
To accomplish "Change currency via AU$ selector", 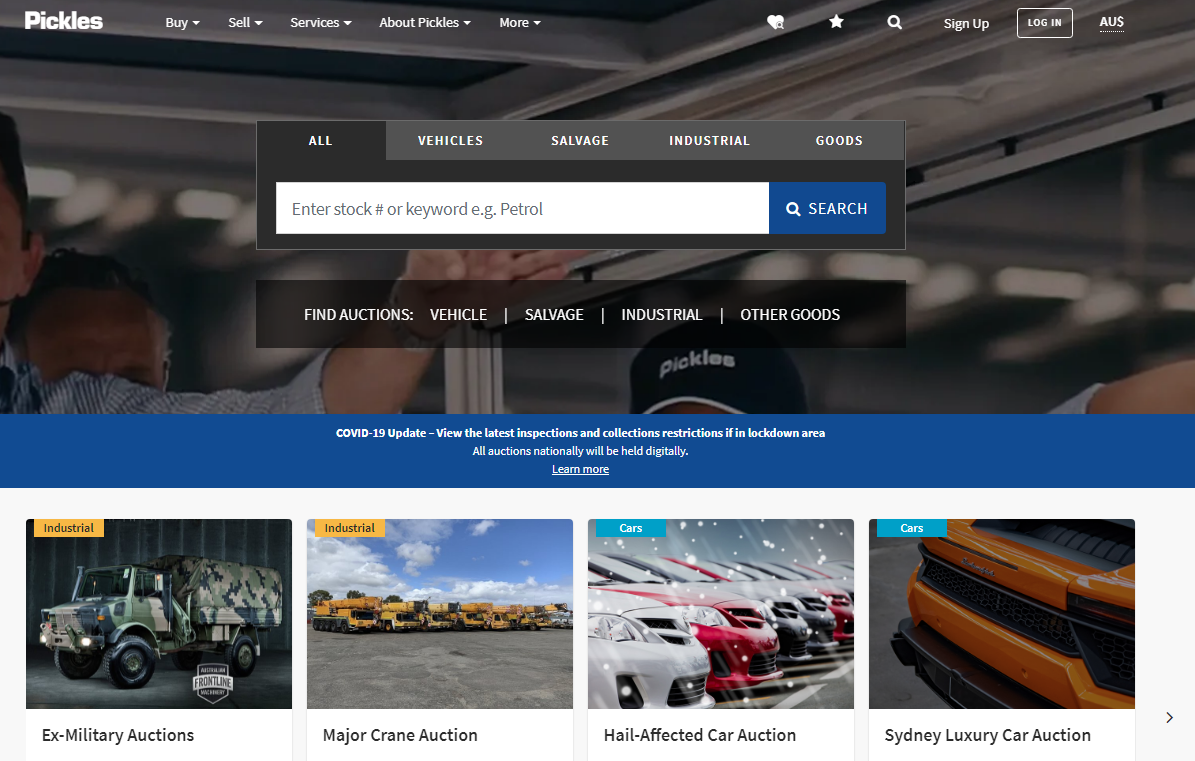I will 1111,22.
